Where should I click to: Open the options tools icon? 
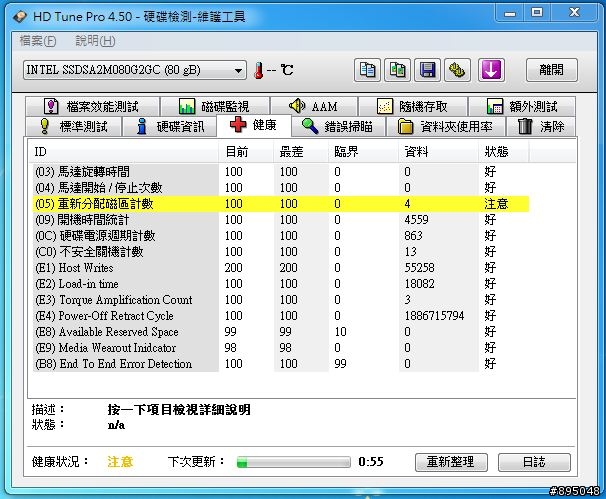coord(458,70)
